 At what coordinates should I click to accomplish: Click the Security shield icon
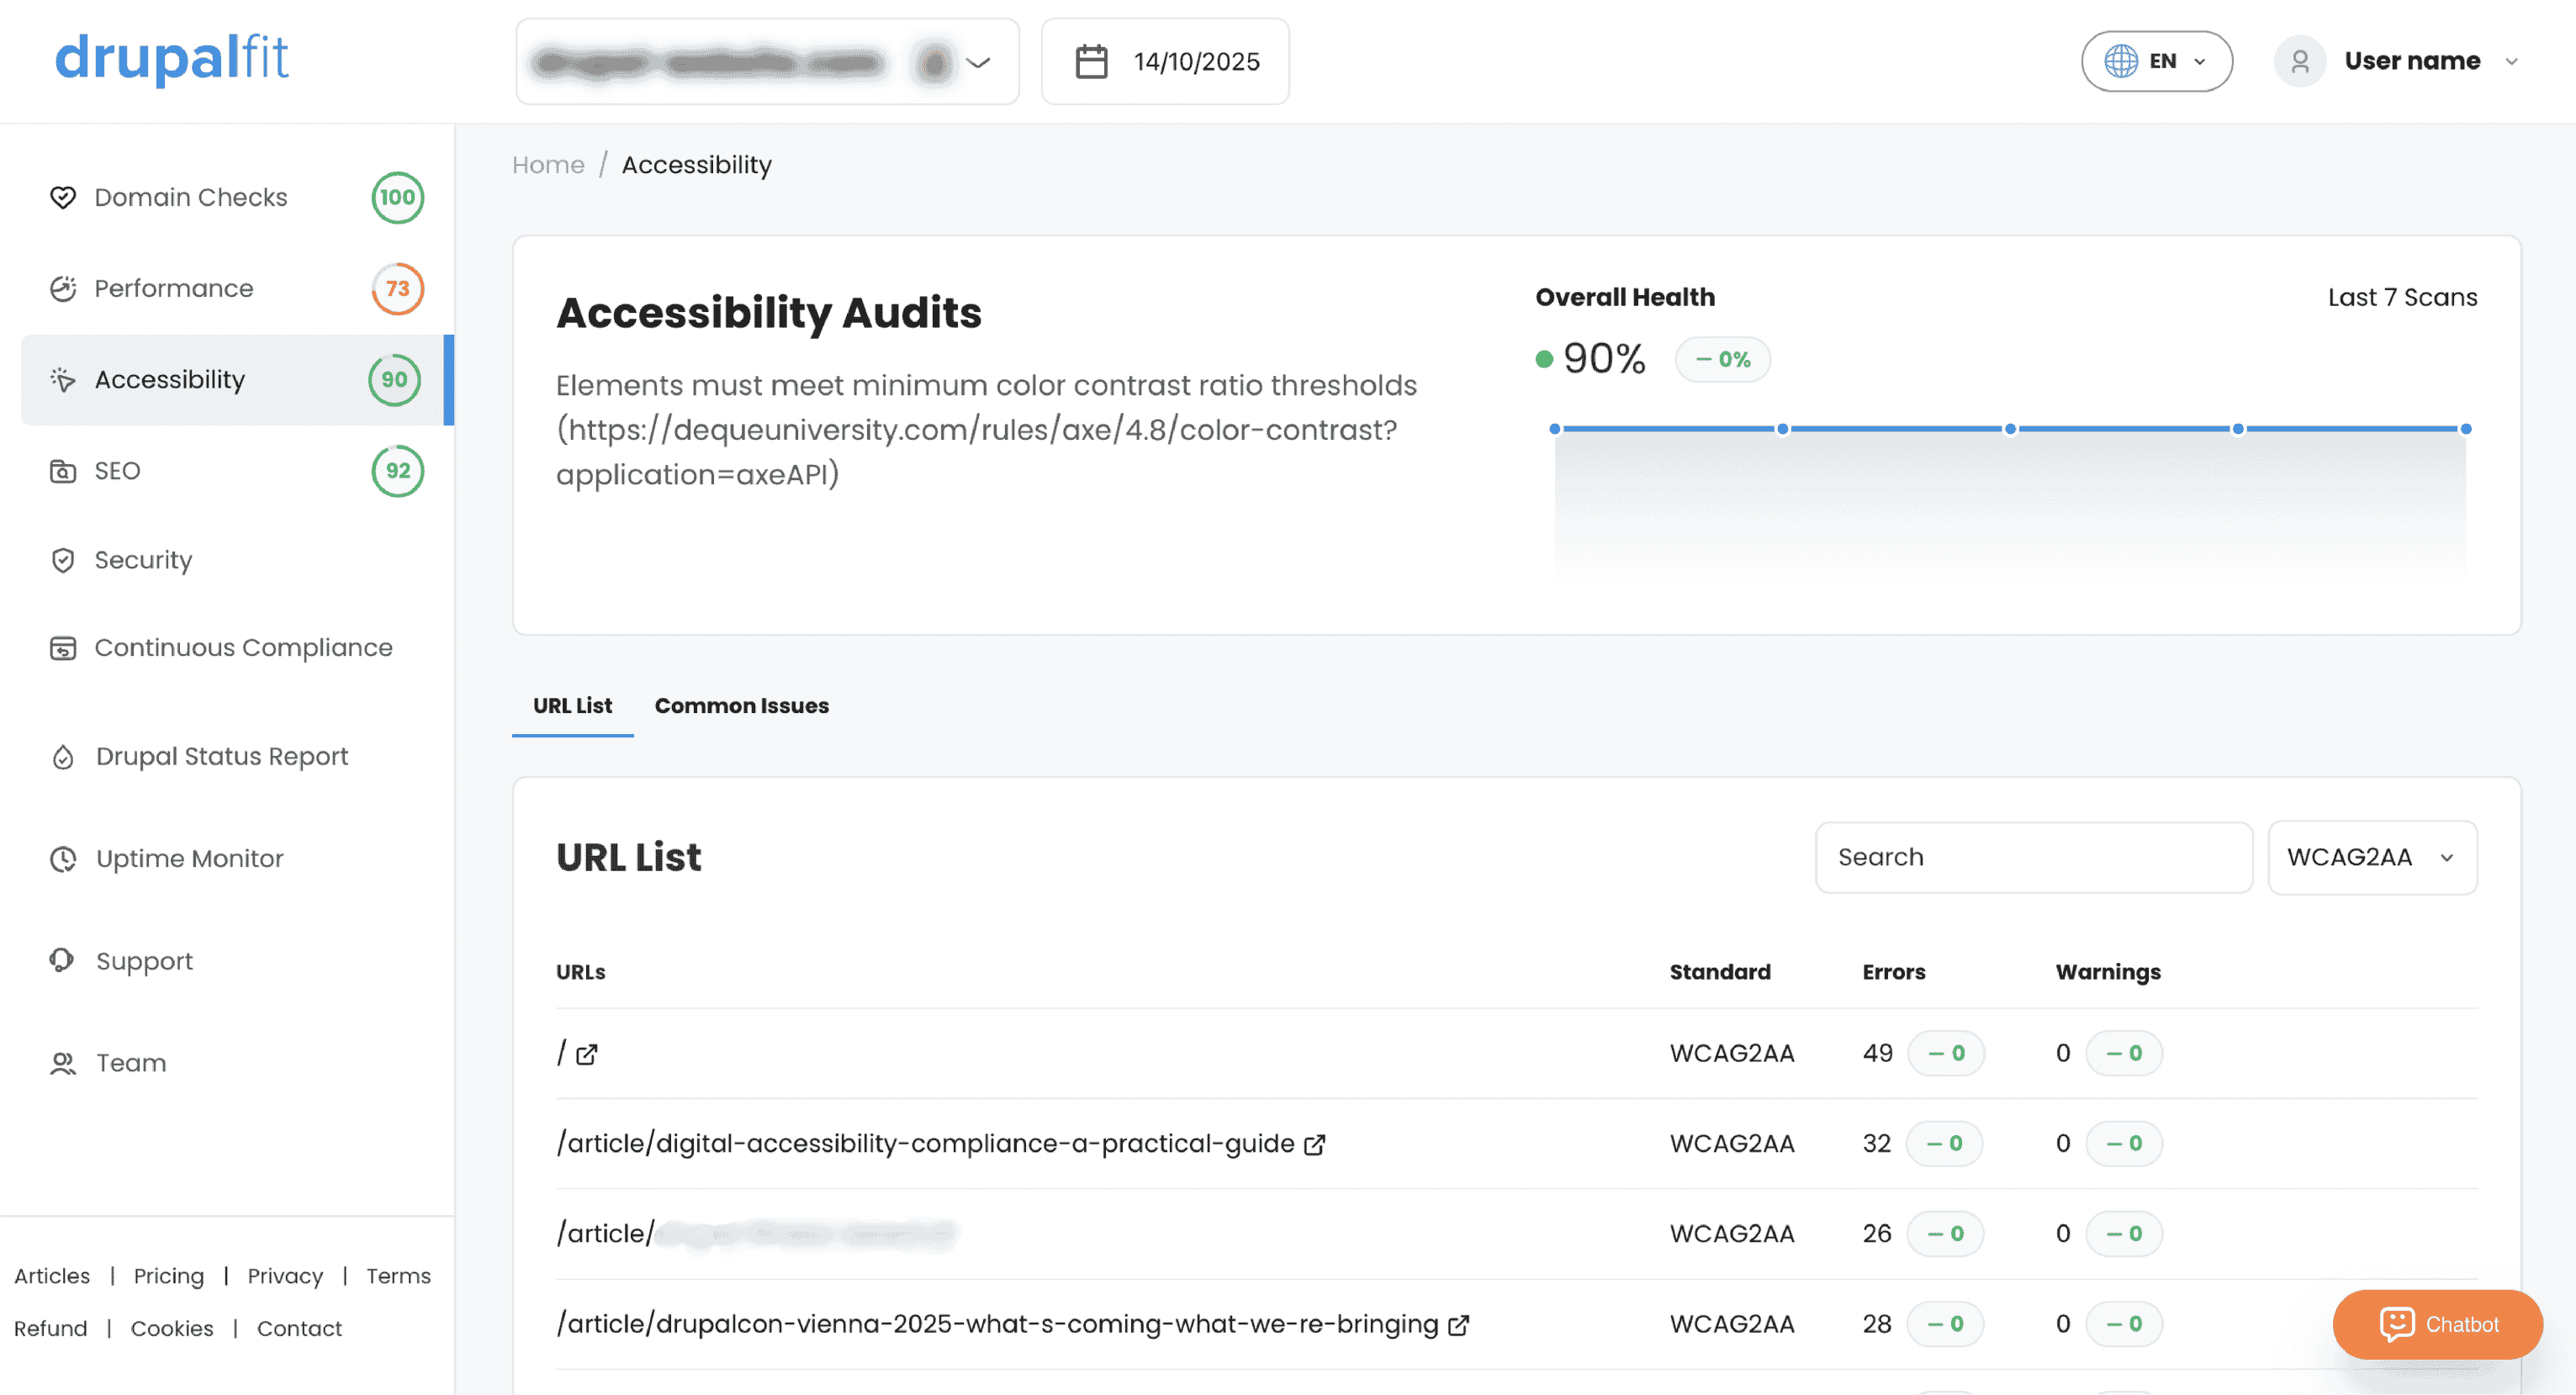[x=63, y=560]
